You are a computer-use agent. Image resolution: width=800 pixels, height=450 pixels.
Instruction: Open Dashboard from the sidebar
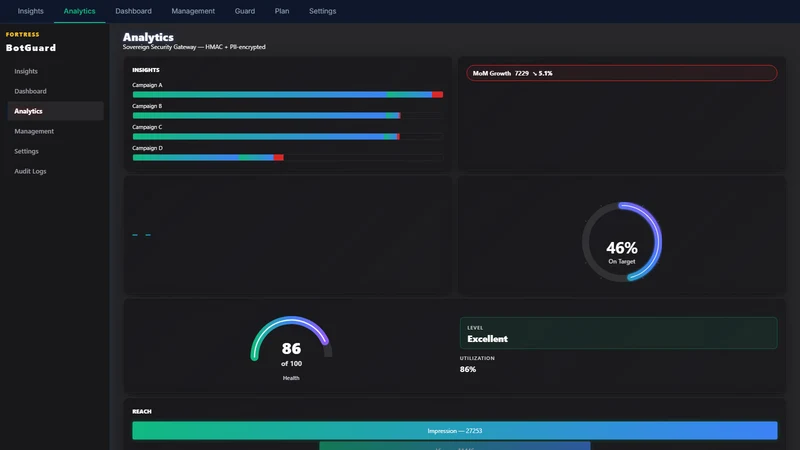[56, 91]
